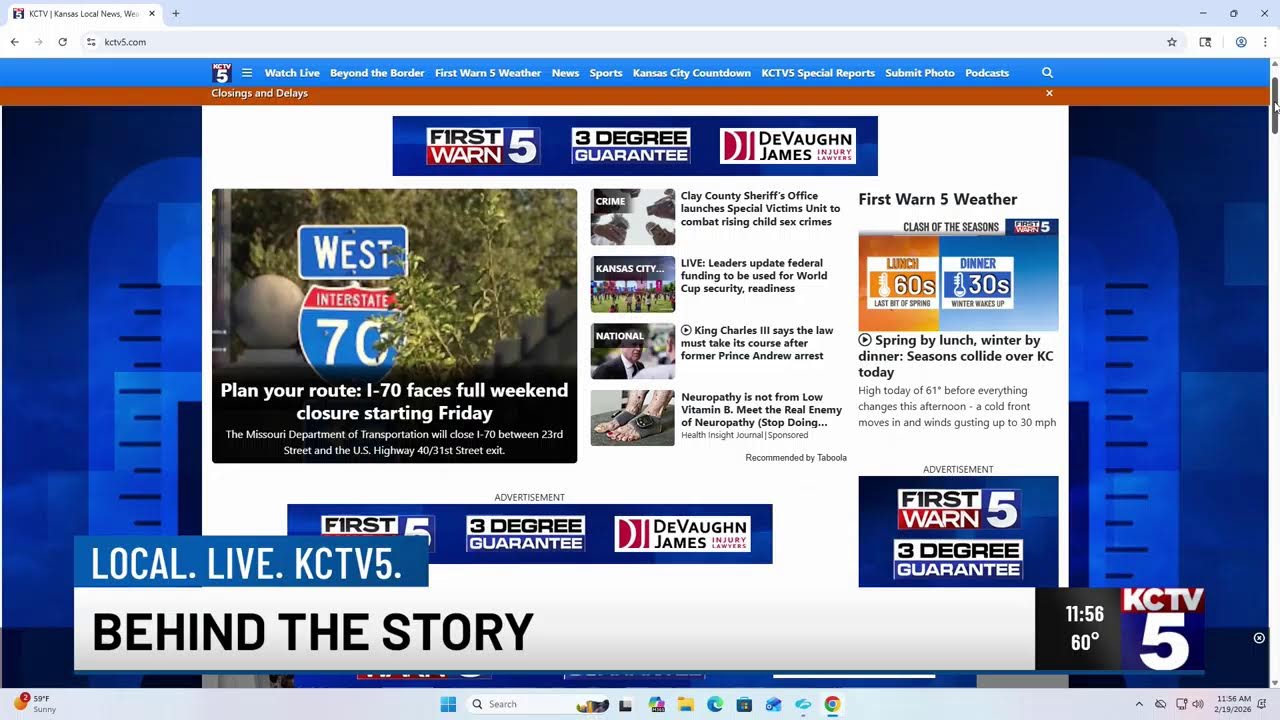Click the Neuropathy ad foot thumbnail
1280x720 pixels.
pos(632,418)
